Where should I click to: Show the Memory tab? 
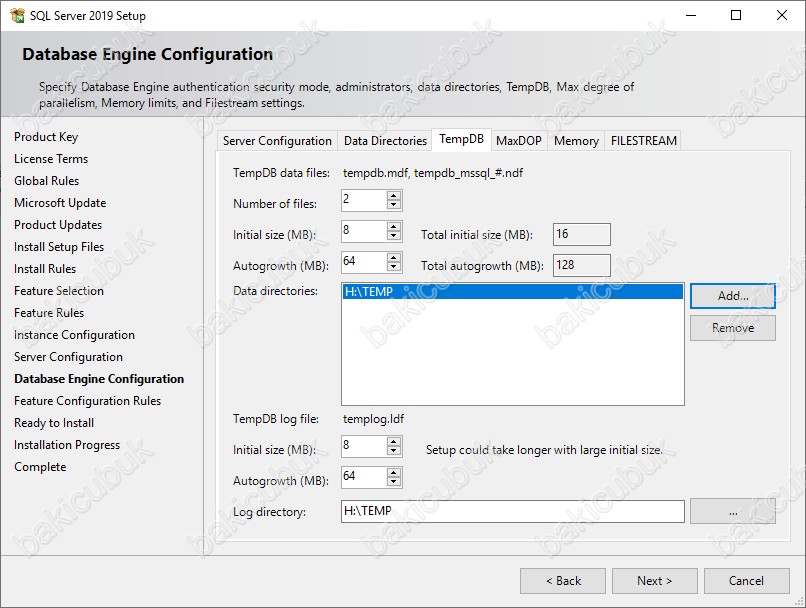[x=576, y=141]
